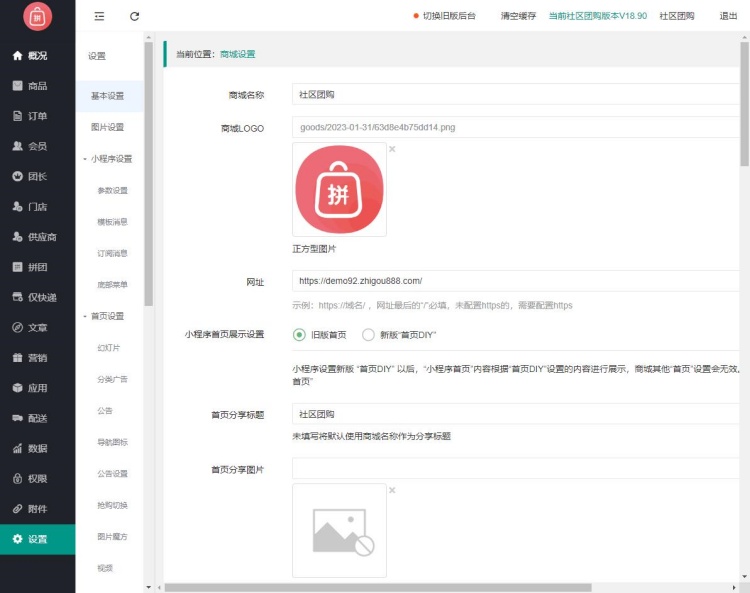Open the 订单 orders icon

tap(17, 116)
